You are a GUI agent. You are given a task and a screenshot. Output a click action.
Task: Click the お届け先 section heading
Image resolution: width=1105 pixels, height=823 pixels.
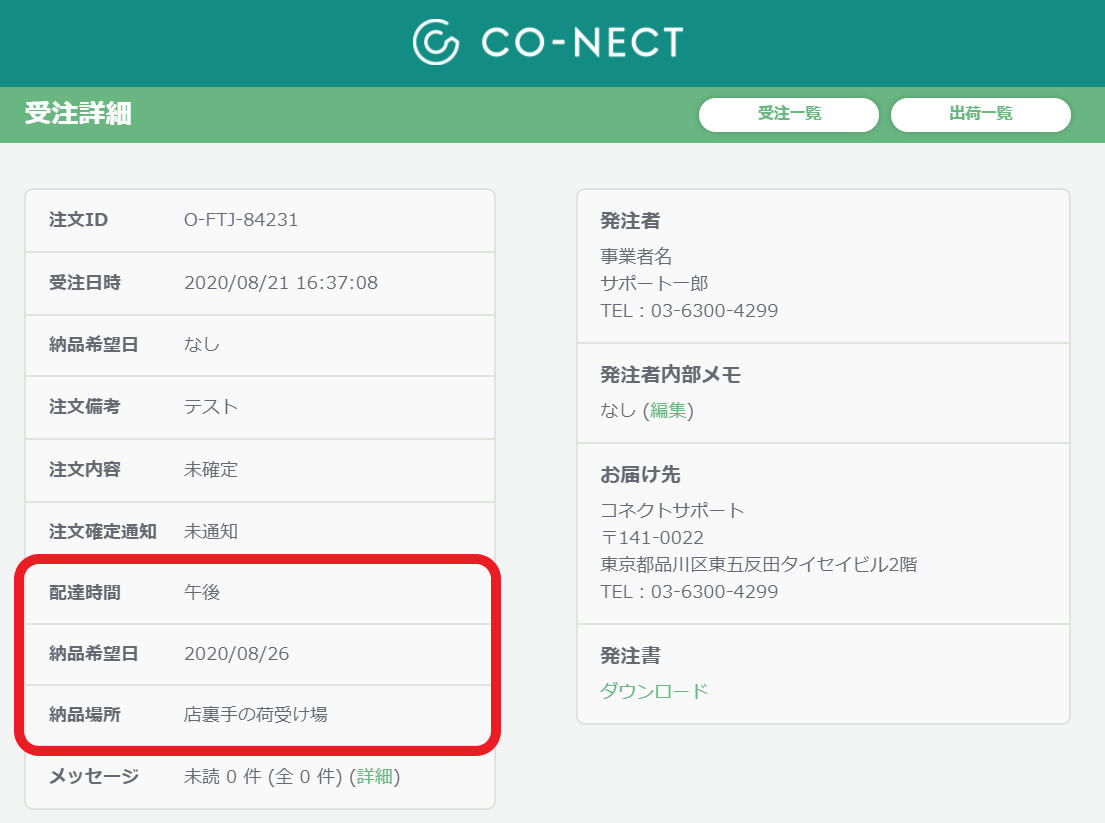click(640, 475)
